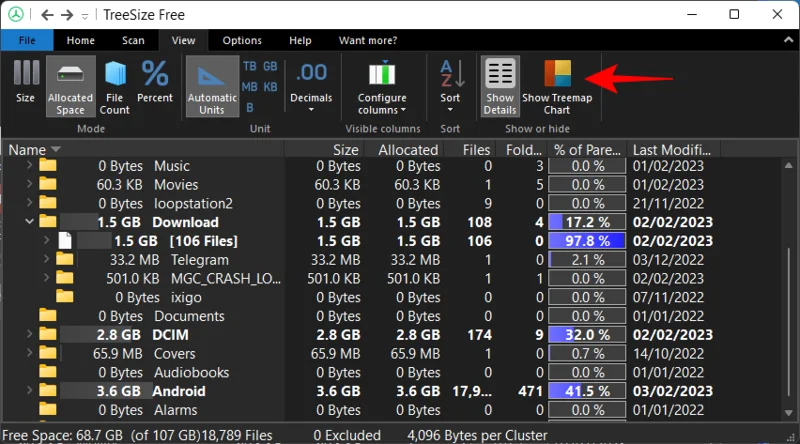Set unit to Bytes (B)
This screenshot has height=444, width=800.
(249, 108)
